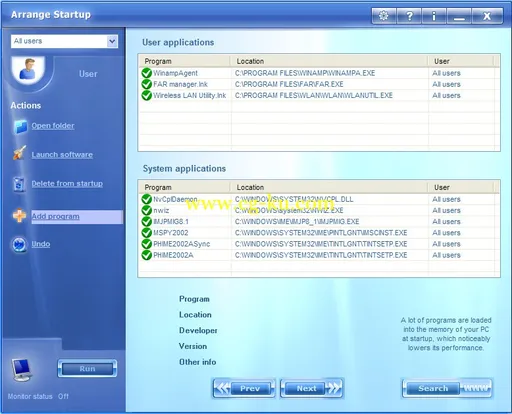Open the Open folder link
Viewport: 512px width, 414px height.
point(53,126)
